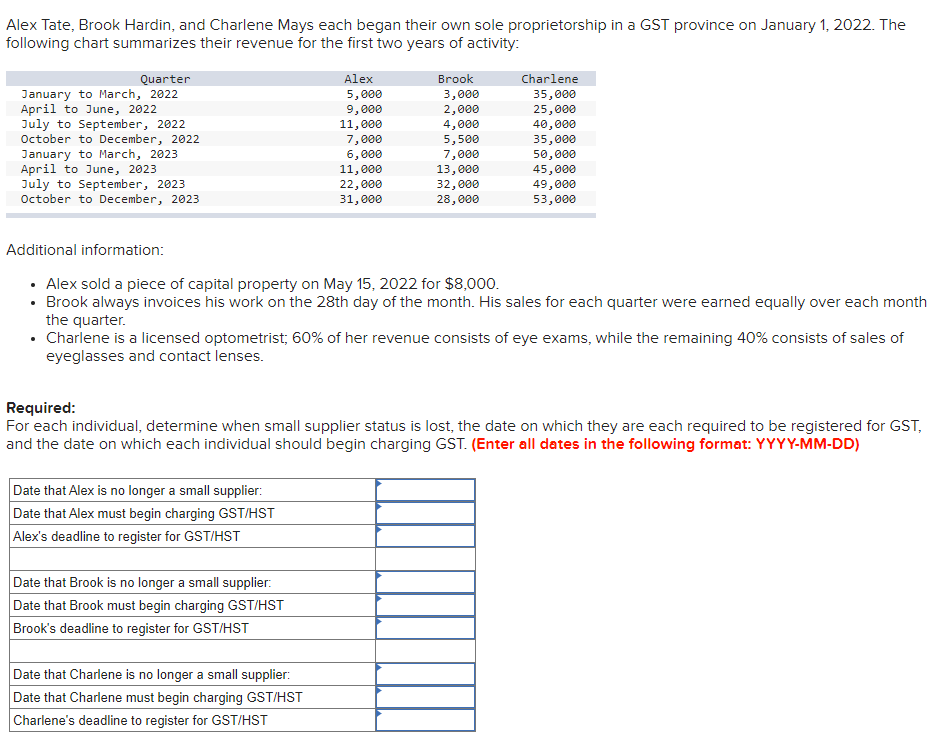Click the 'January to March, 2022' row label
This screenshot has width=929, height=753.
(100, 94)
